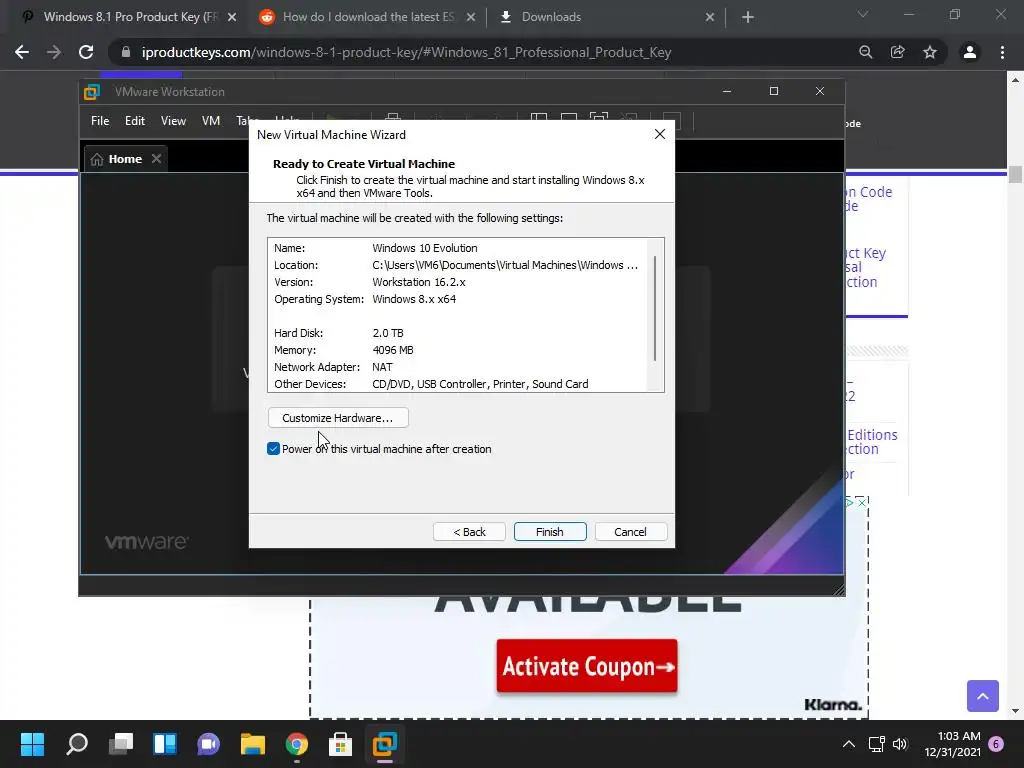Screen dimensions: 1024x768
Task: Click Finish to create the virtual machine
Action: click(x=550, y=532)
